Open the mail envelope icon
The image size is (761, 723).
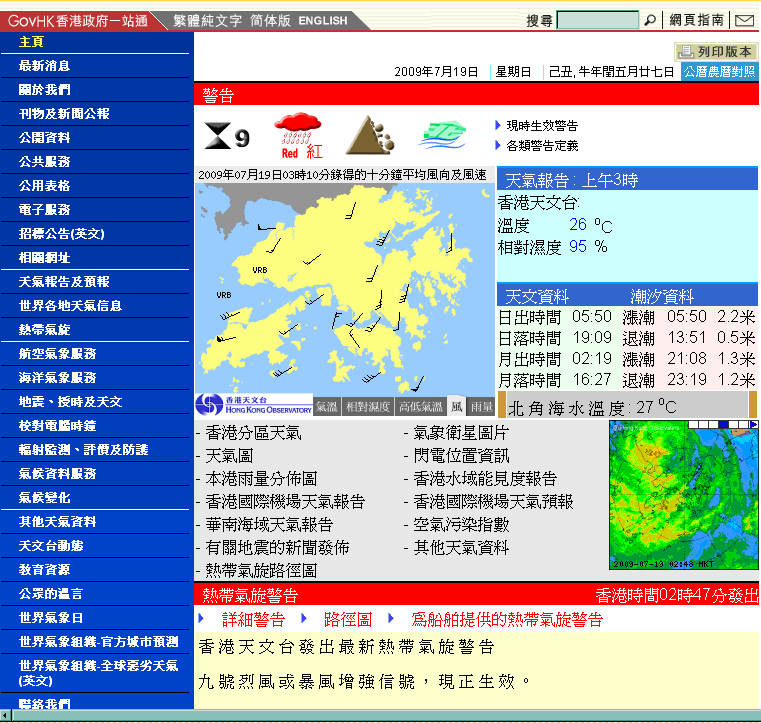[x=744, y=20]
